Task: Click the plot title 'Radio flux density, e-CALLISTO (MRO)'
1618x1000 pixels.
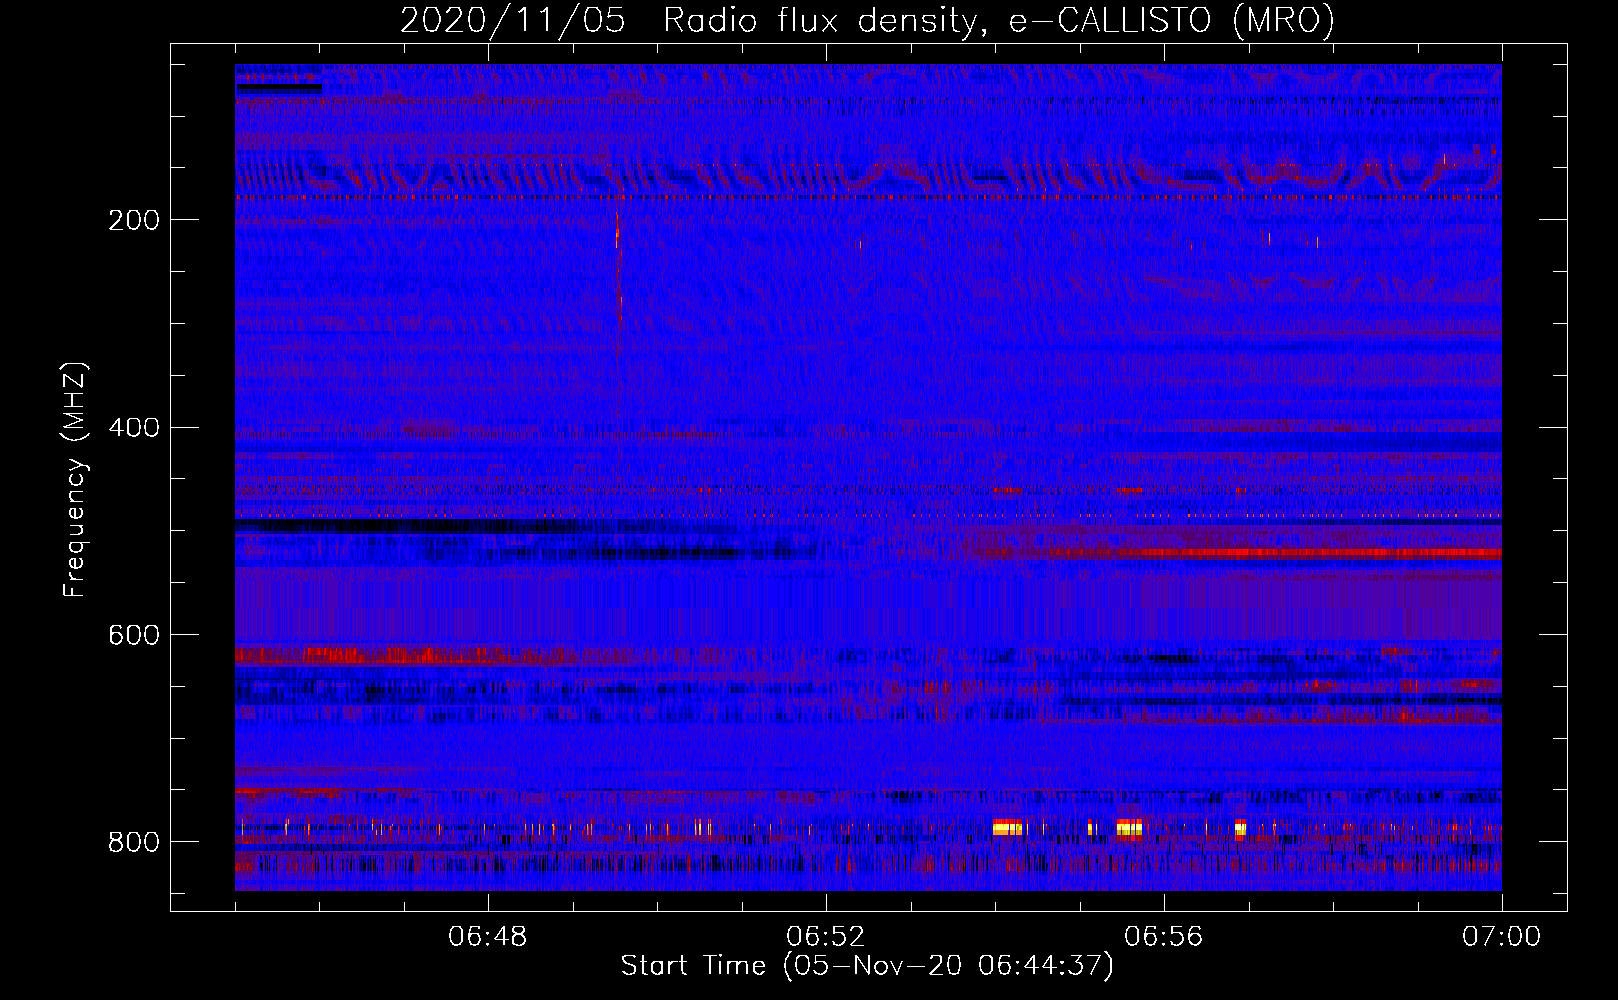Action: pos(999,20)
